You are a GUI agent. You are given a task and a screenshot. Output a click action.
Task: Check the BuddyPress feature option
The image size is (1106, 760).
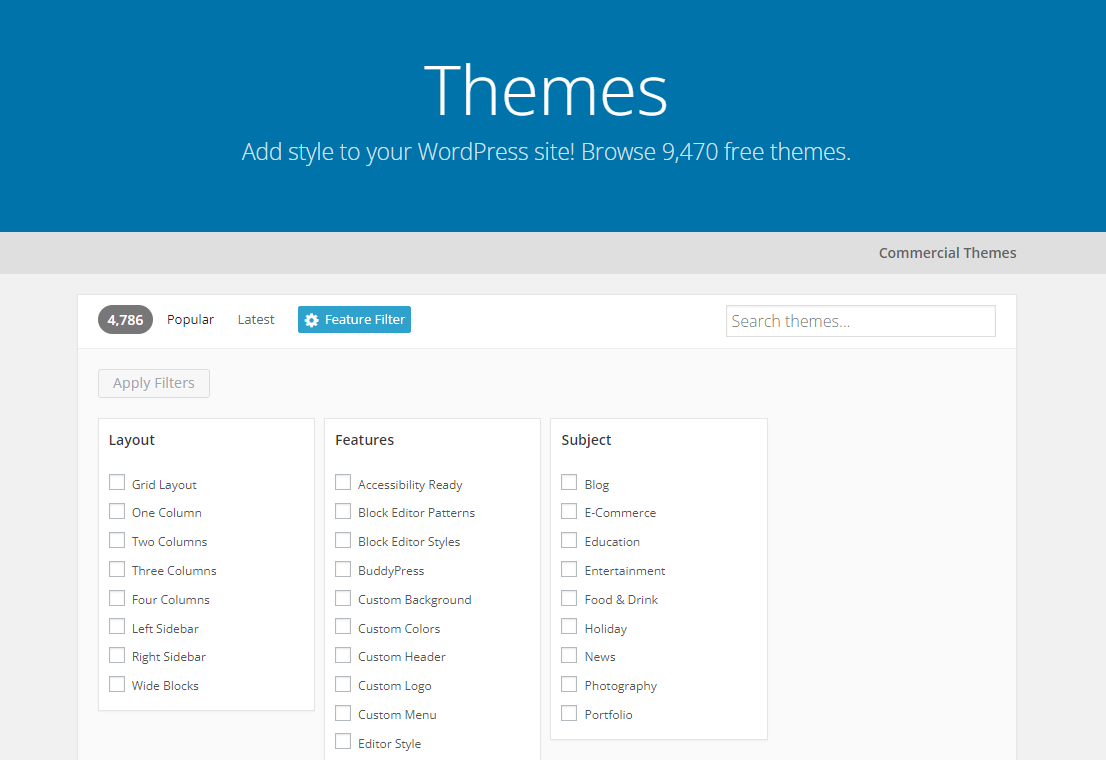(343, 569)
